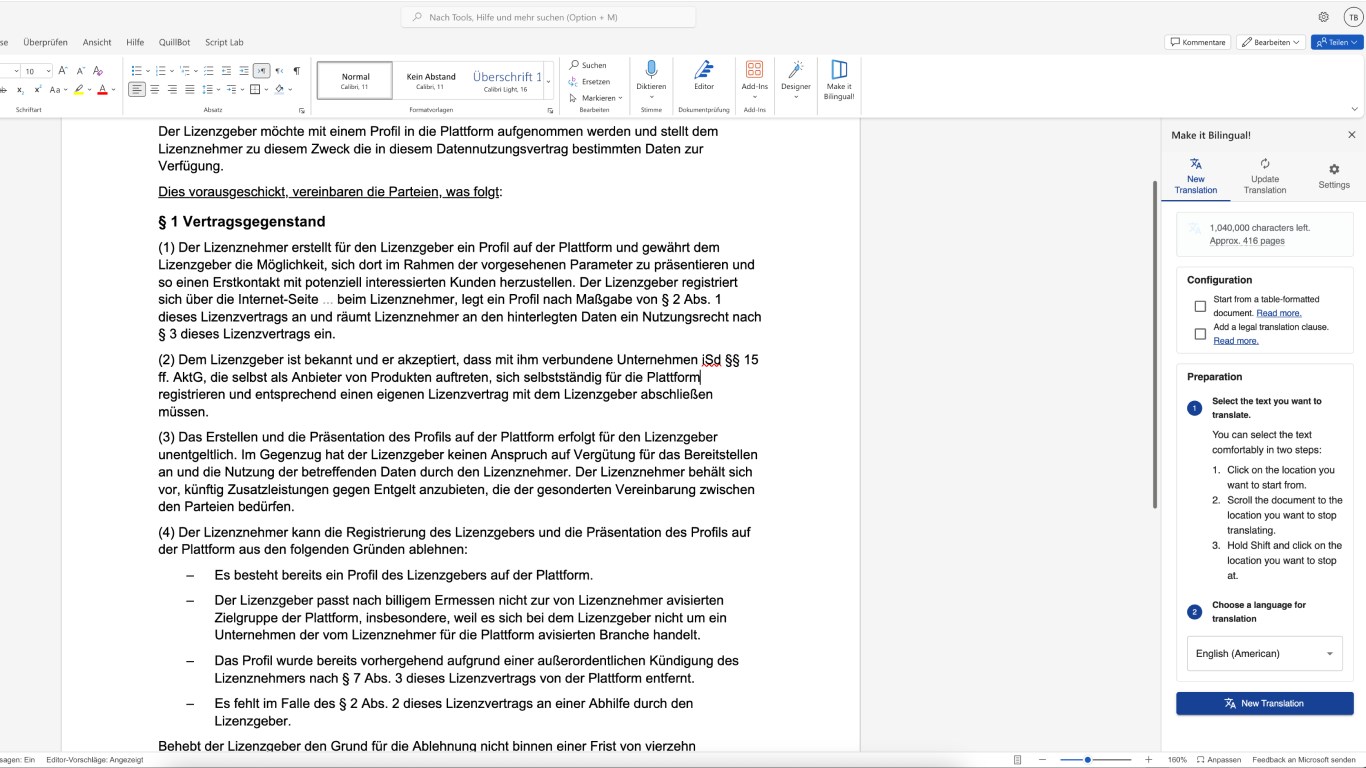The width and height of the screenshot is (1366, 768).
Task: Open the Markieren dropdown
Action: [x=595, y=98]
